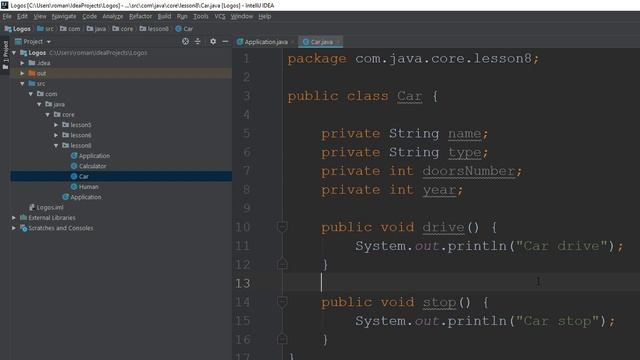Open the Help menu
Screen dimensions: 640x360
point(264,16)
